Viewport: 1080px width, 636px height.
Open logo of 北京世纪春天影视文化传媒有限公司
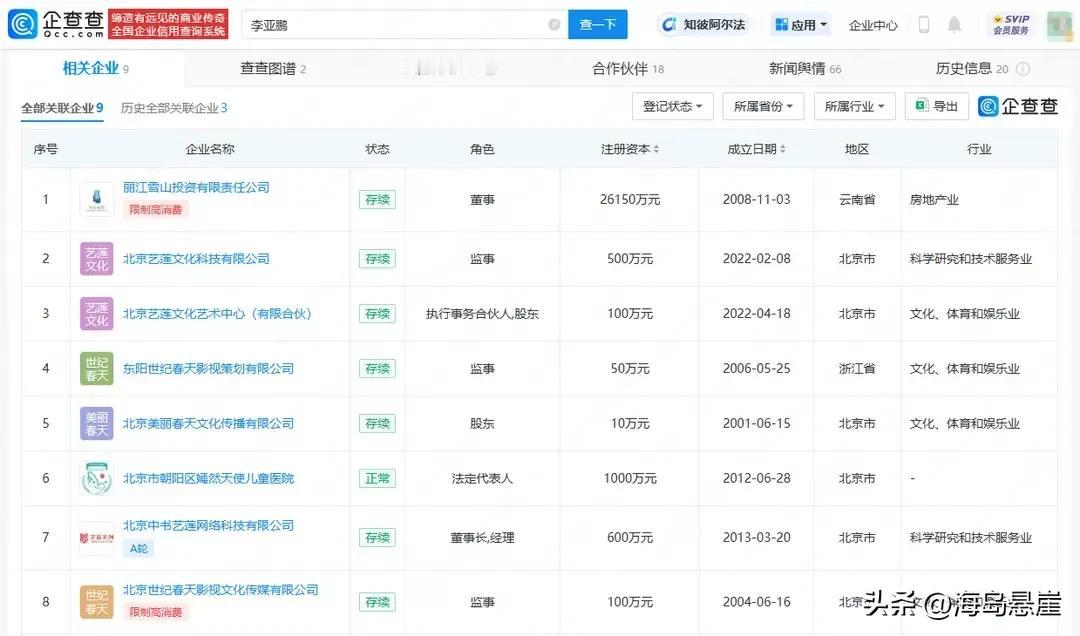[96, 602]
